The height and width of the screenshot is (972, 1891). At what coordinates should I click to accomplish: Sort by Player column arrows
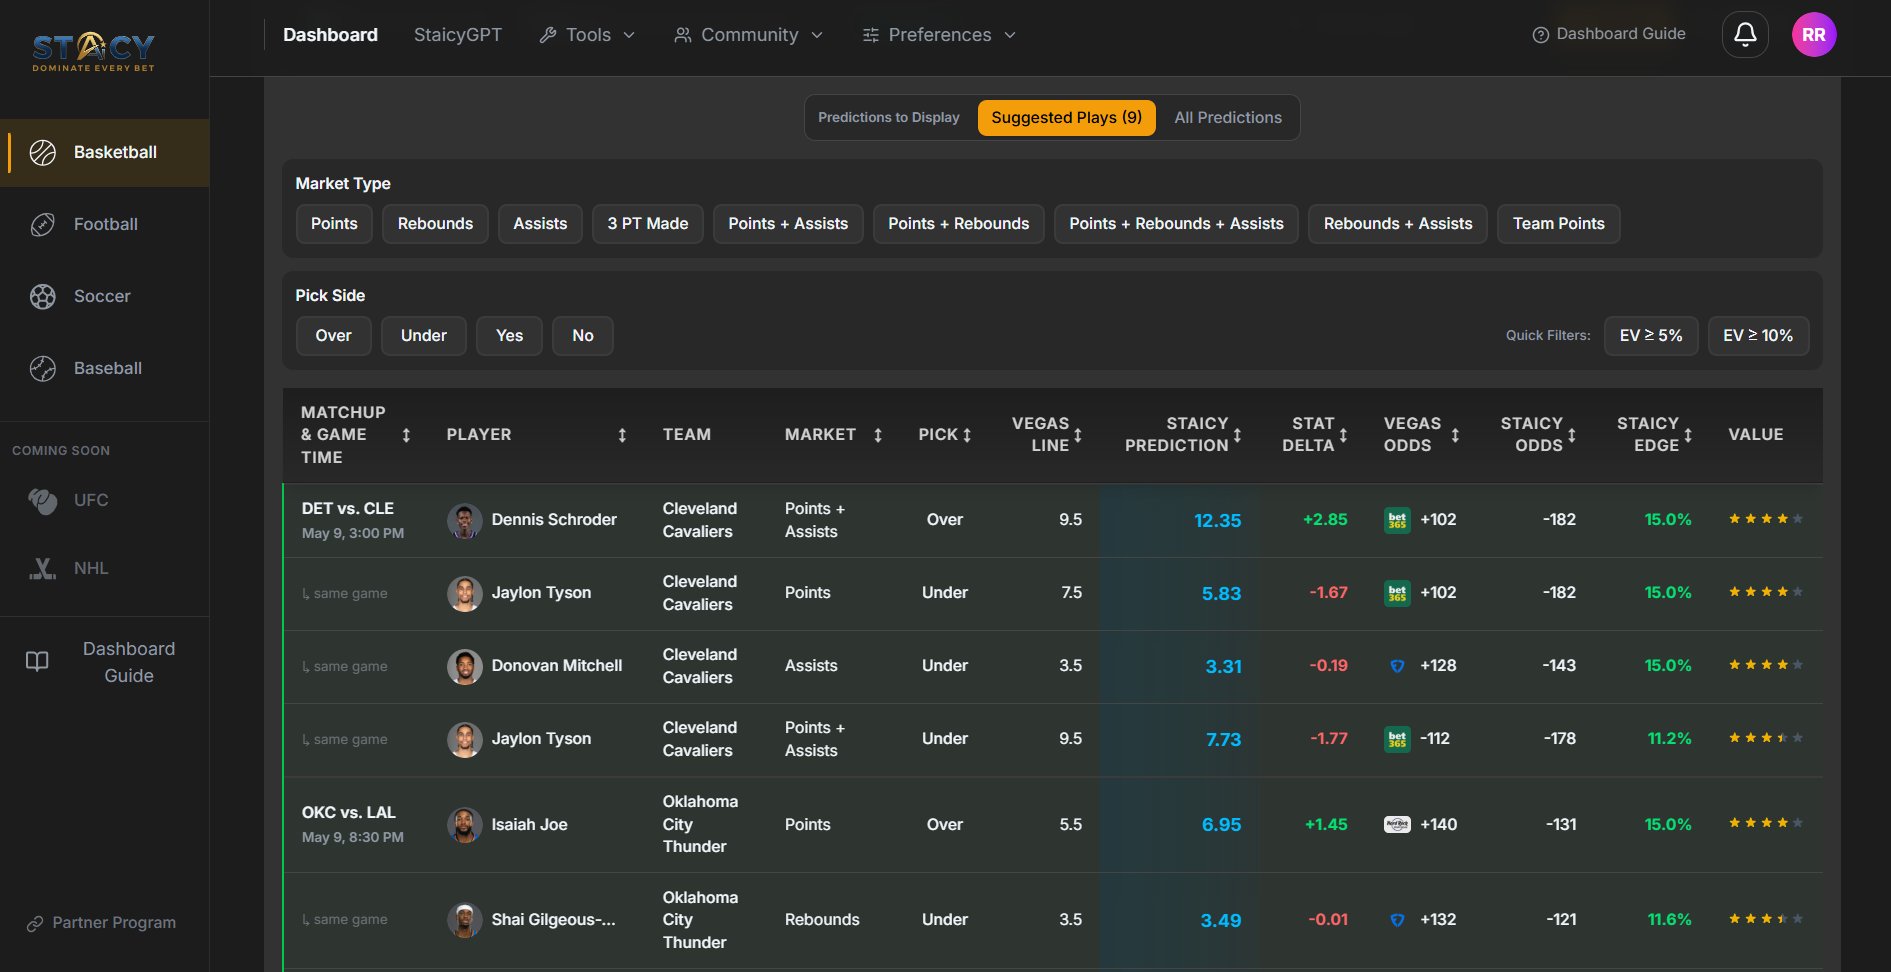click(622, 435)
